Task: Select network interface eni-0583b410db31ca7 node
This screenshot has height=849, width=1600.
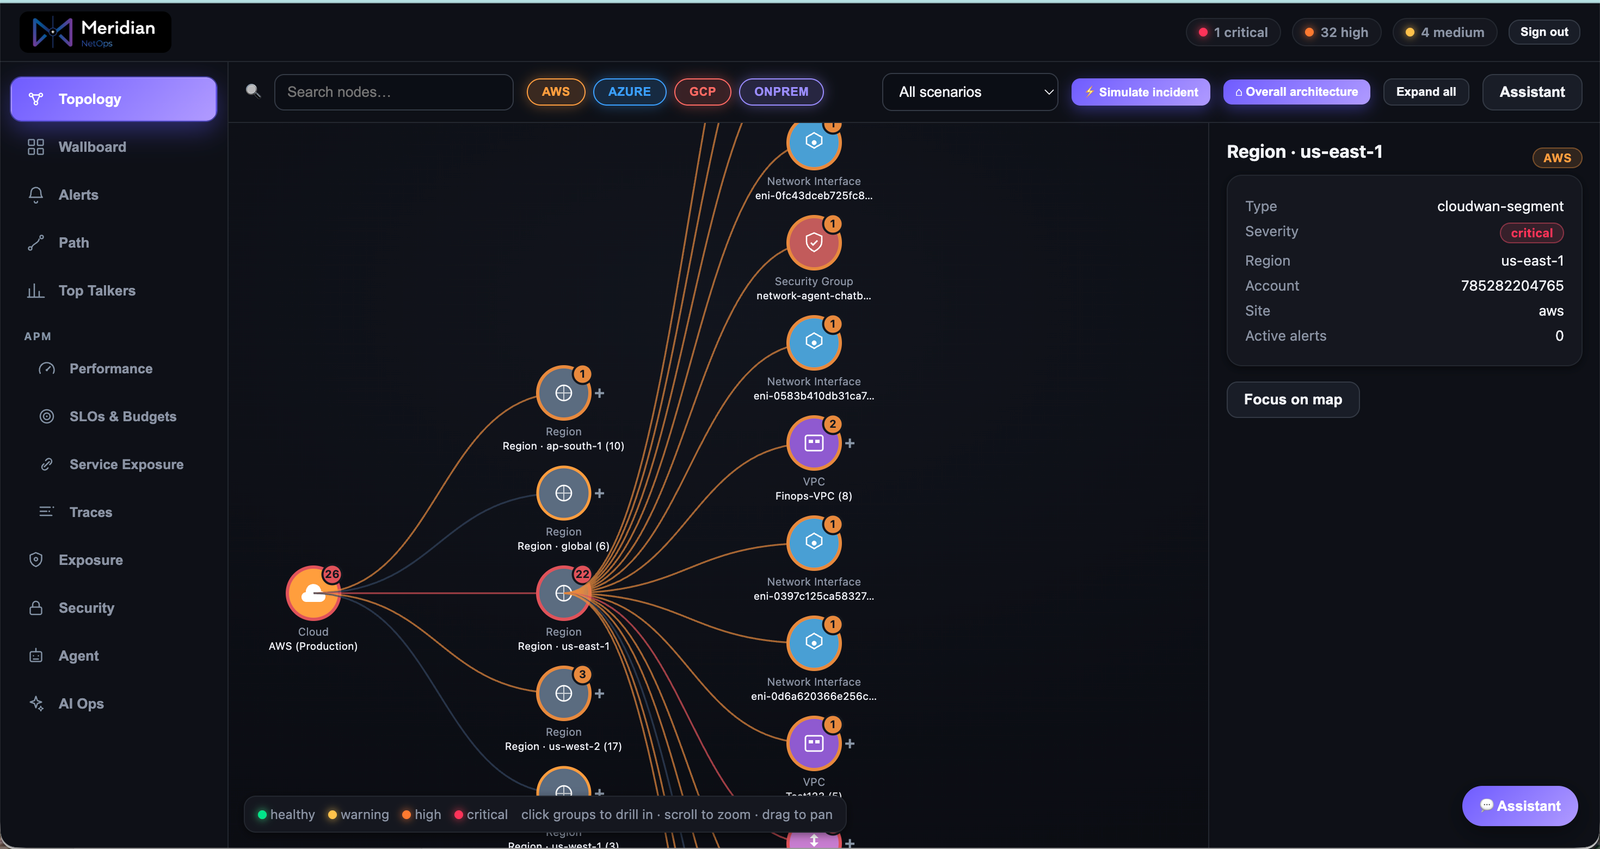Action: 814,343
